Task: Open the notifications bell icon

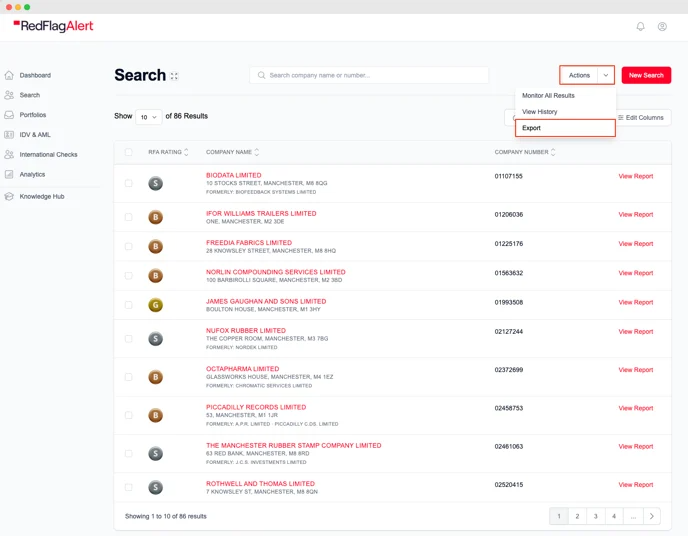Action: point(640,27)
